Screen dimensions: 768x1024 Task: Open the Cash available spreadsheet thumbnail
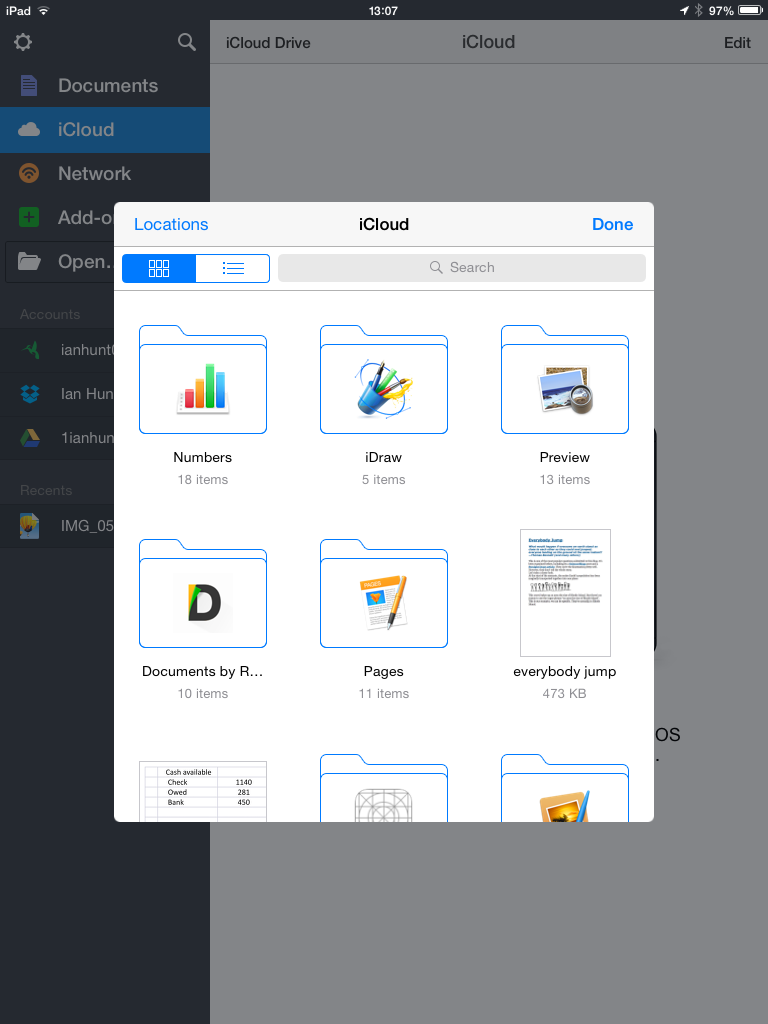click(203, 791)
